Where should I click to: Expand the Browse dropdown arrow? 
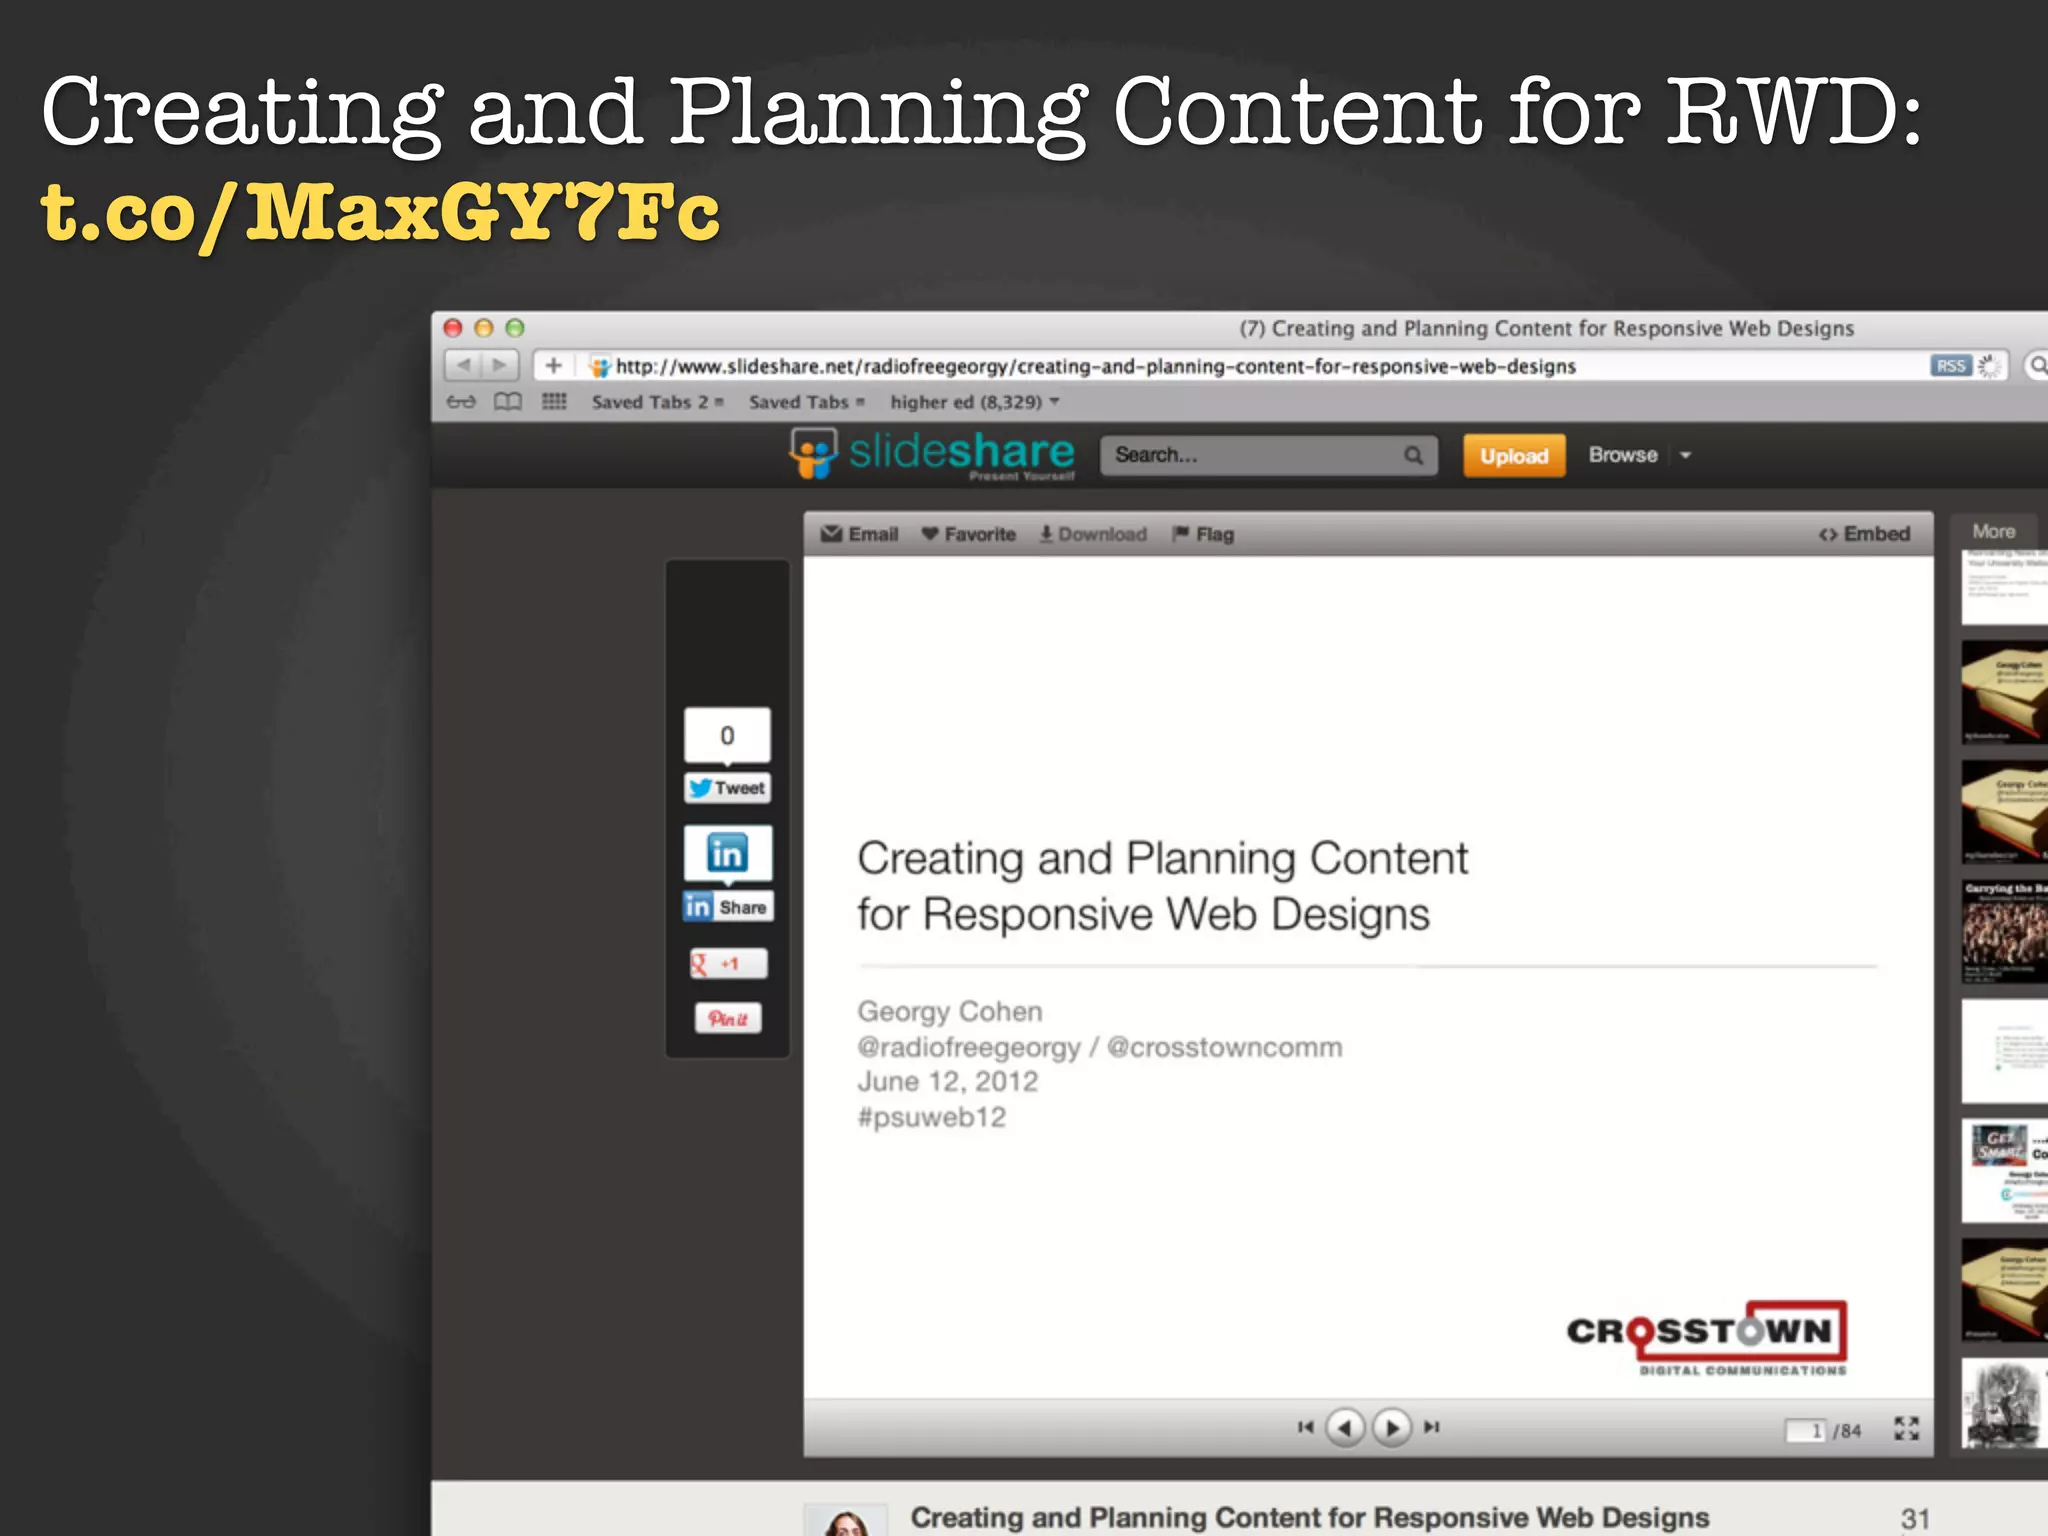1685,456
